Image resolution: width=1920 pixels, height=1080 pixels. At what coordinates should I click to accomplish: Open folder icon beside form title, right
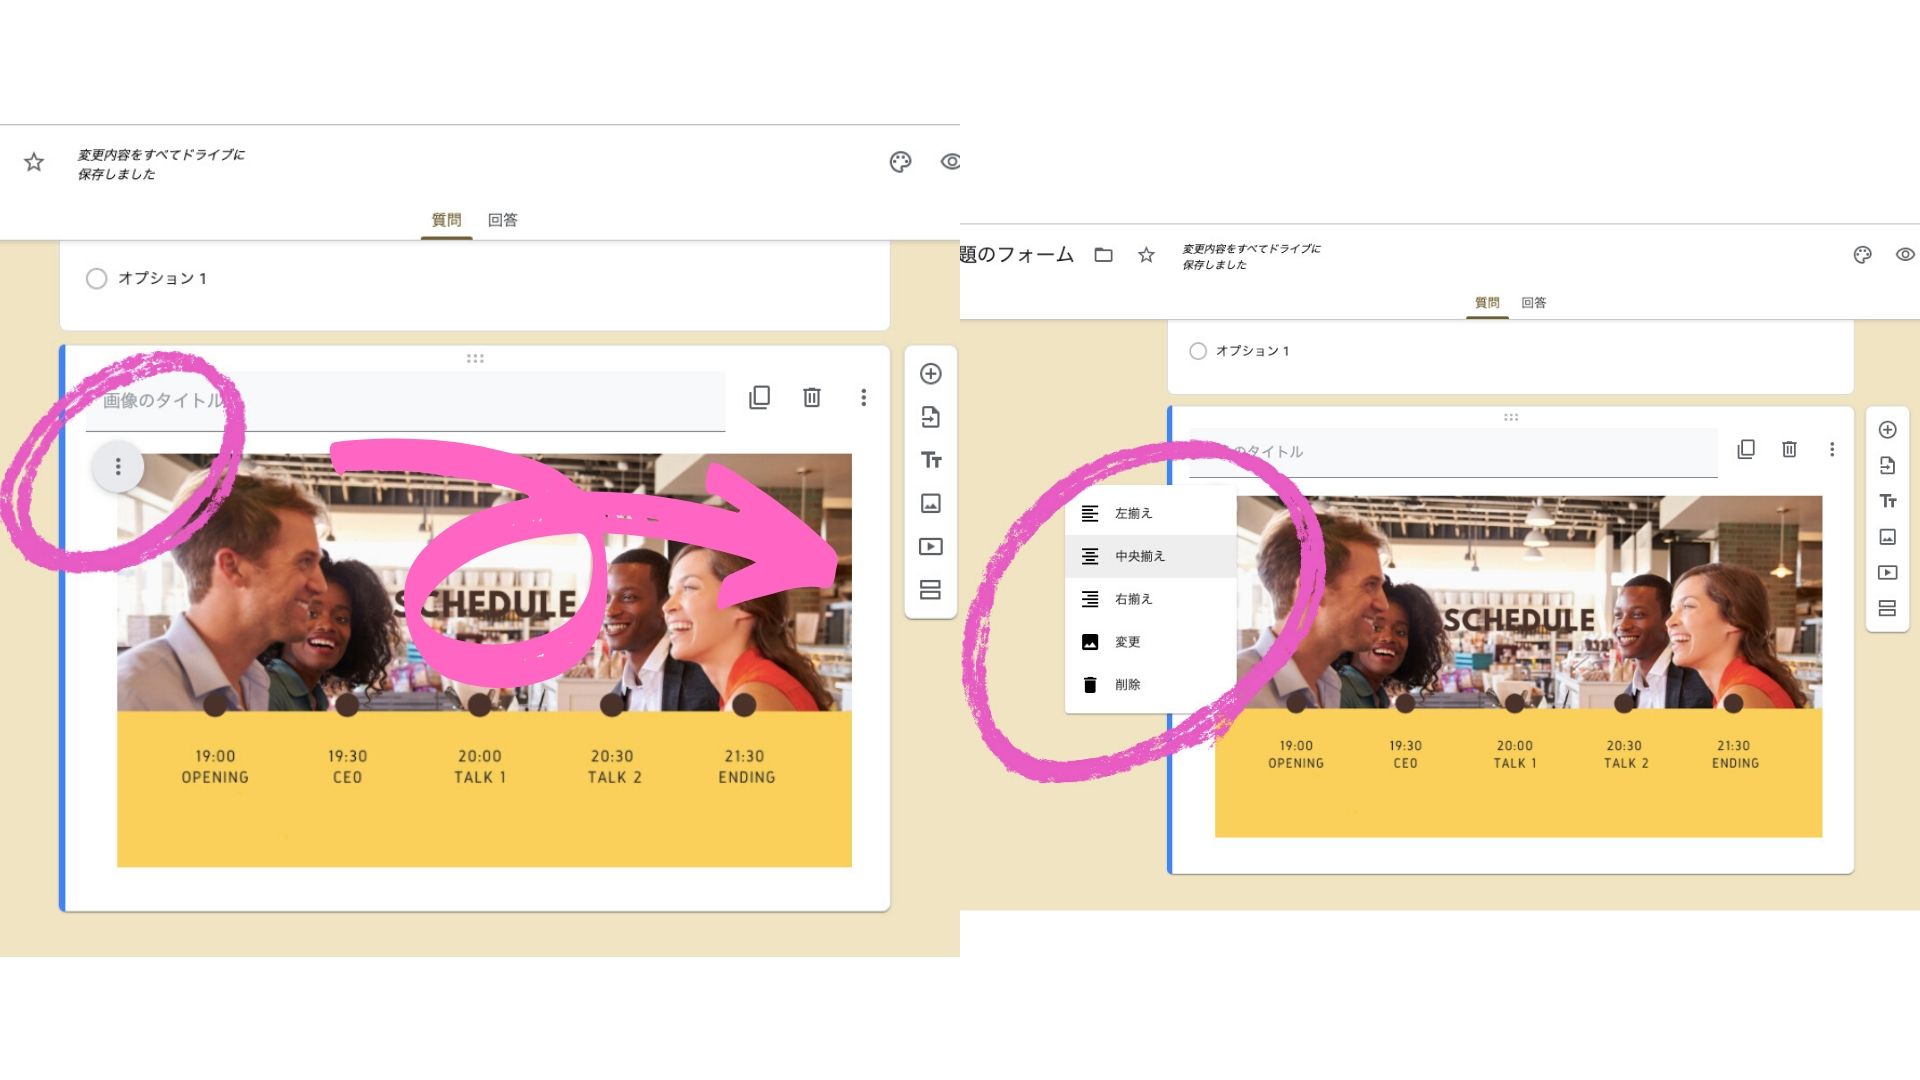tap(1103, 255)
